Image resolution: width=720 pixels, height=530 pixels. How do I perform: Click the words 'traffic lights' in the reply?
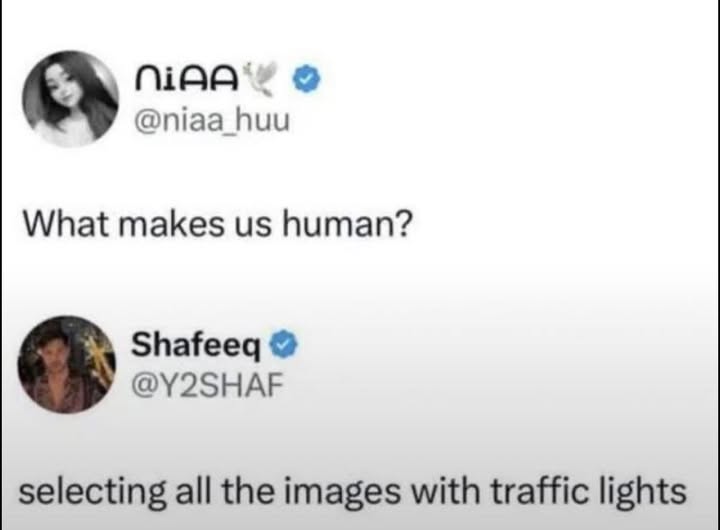(x=589, y=492)
